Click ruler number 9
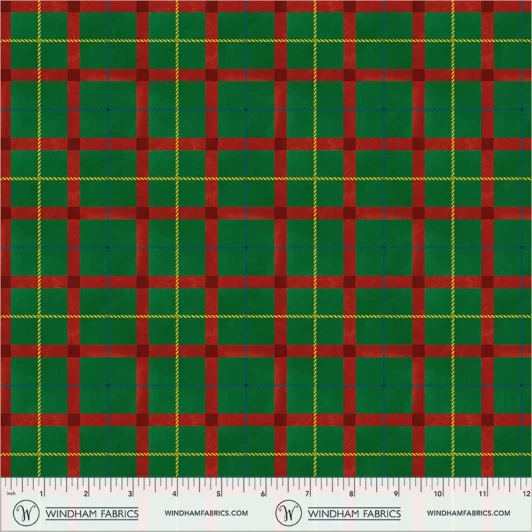Screen dimensions: 532x532 tap(396, 494)
